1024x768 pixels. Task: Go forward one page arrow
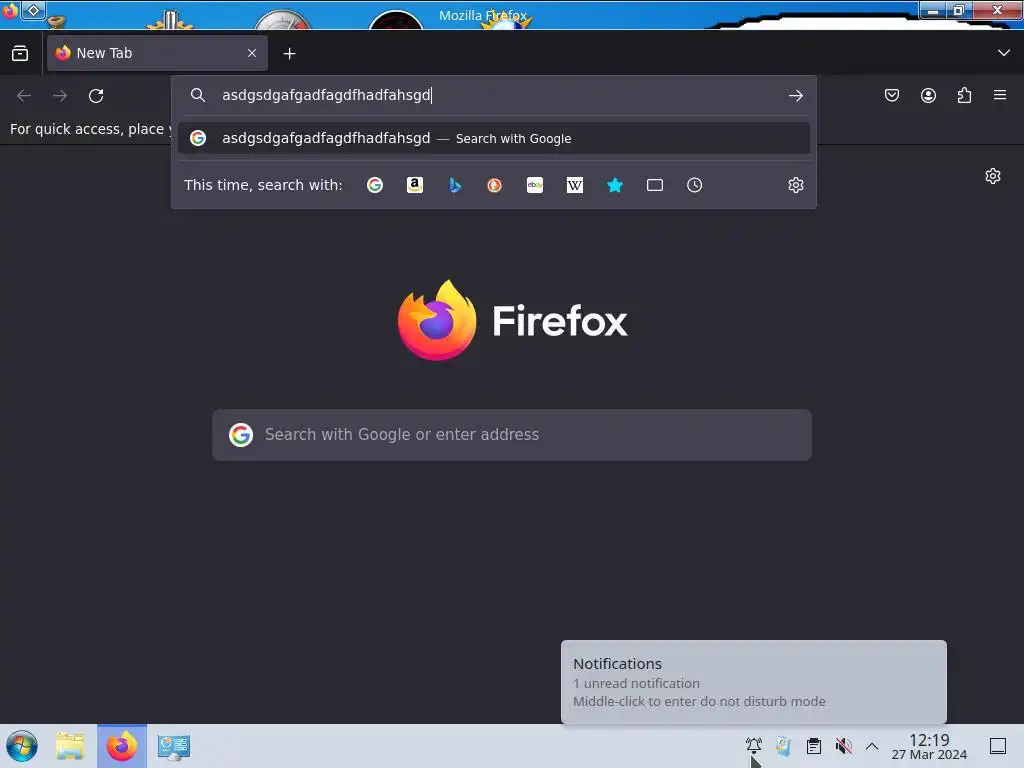(x=60, y=96)
